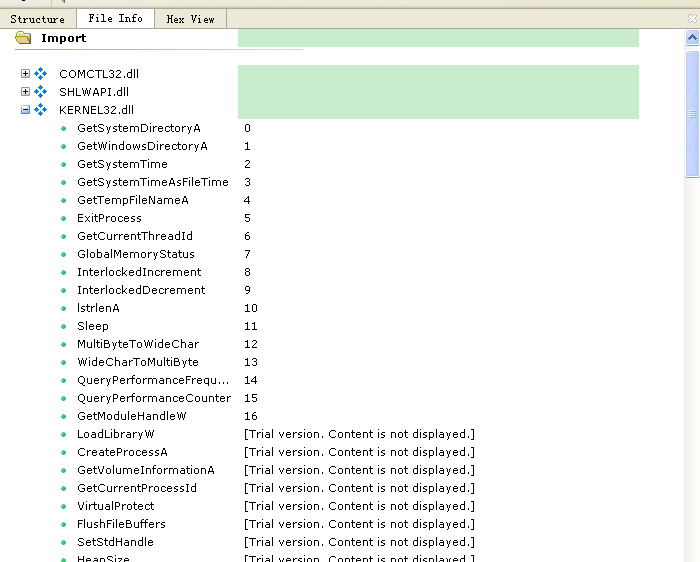Select the VirtualProtect import
700x562 pixels.
click(x=116, y=506)
